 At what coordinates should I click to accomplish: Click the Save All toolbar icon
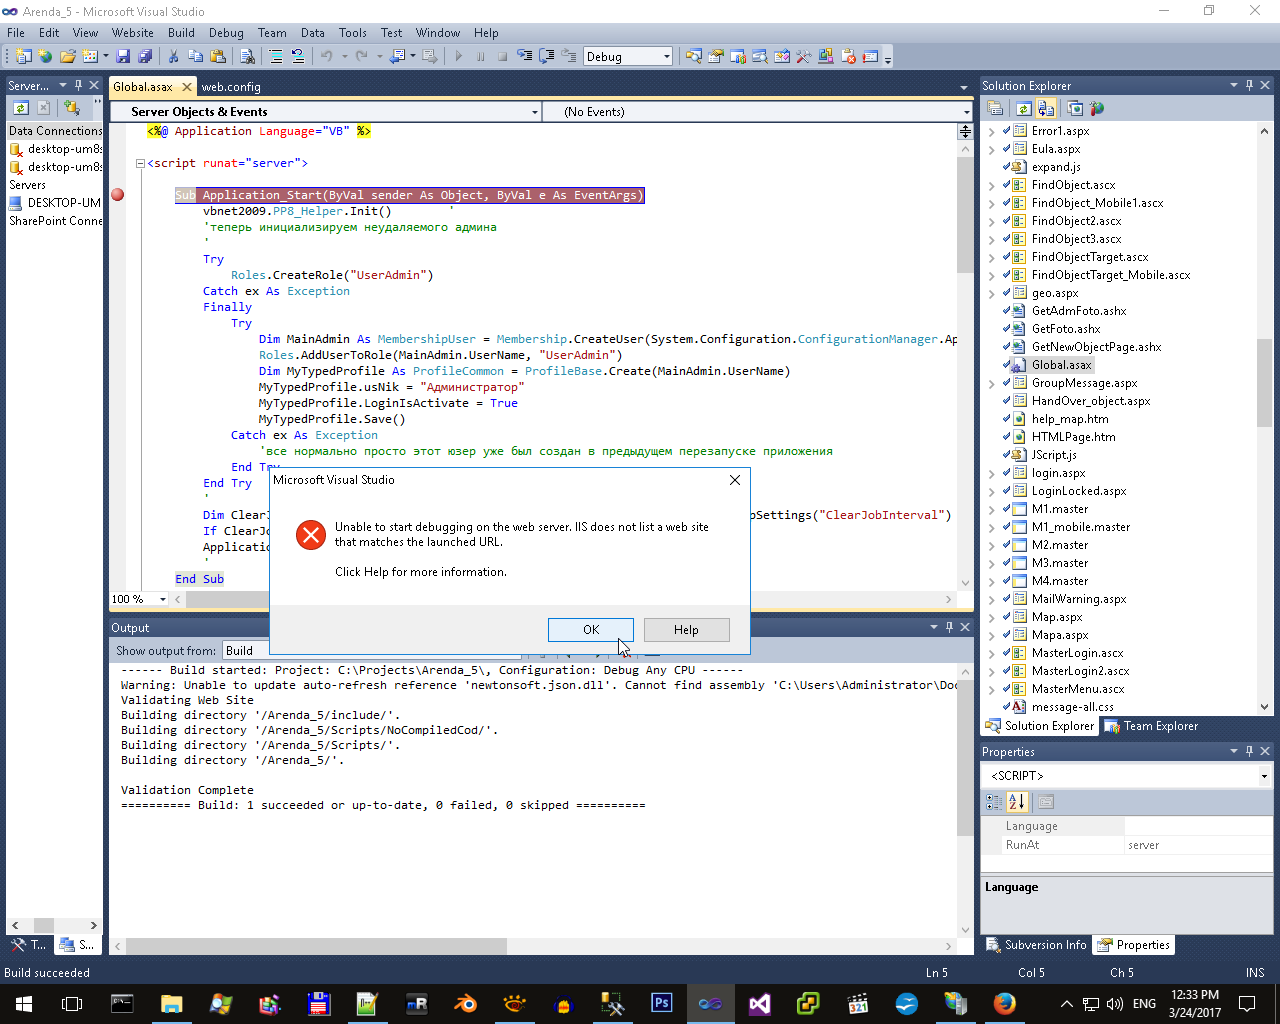(145, 57)
